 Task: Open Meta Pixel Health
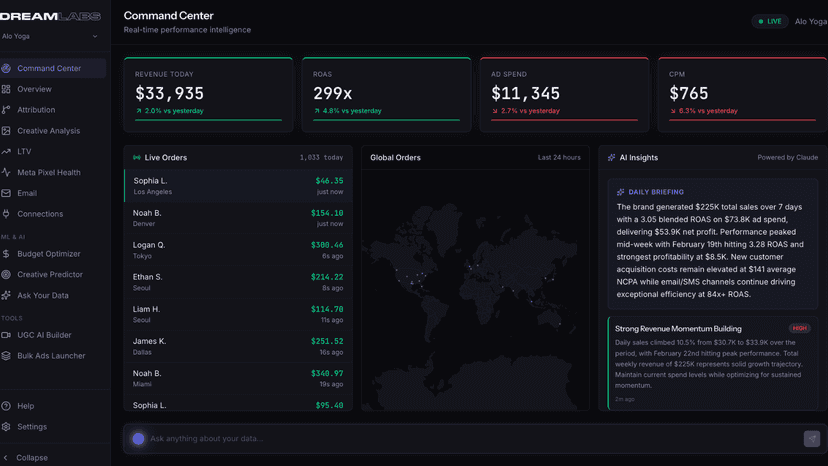pos(53,172)
